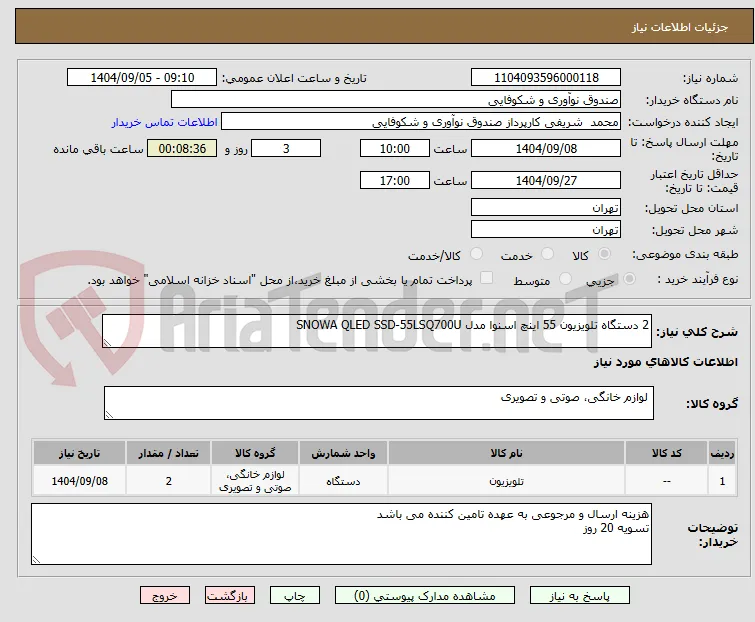The width and height of the screenshot is (755, 622).
Task: Click the ایجاد کننده درخواست field
Action: click(421, 122)
